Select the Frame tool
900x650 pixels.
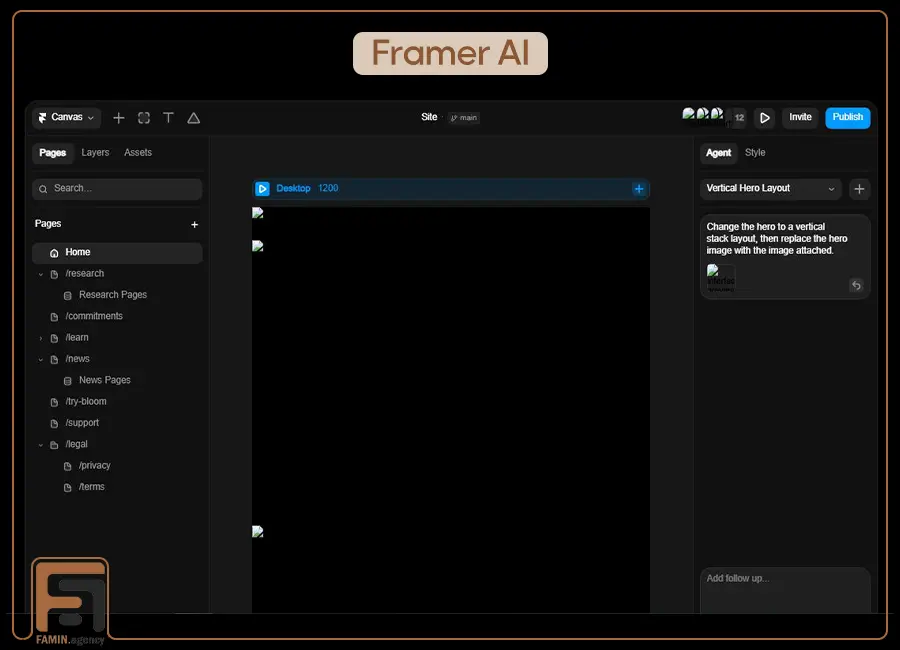(x=143, y=118)
